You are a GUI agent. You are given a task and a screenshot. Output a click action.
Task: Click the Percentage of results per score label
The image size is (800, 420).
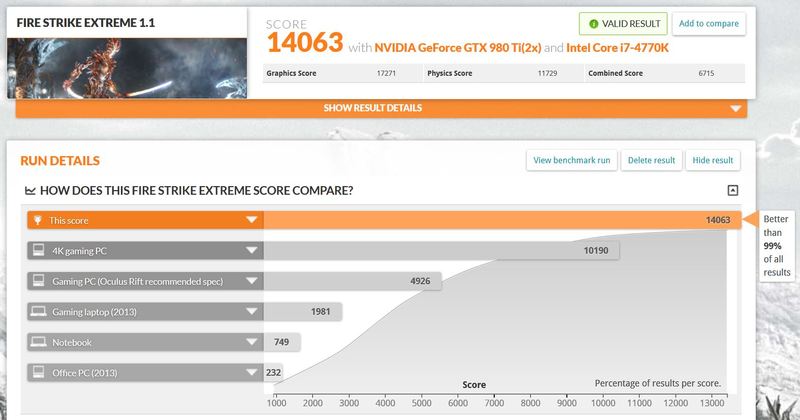tap(658, 383)
